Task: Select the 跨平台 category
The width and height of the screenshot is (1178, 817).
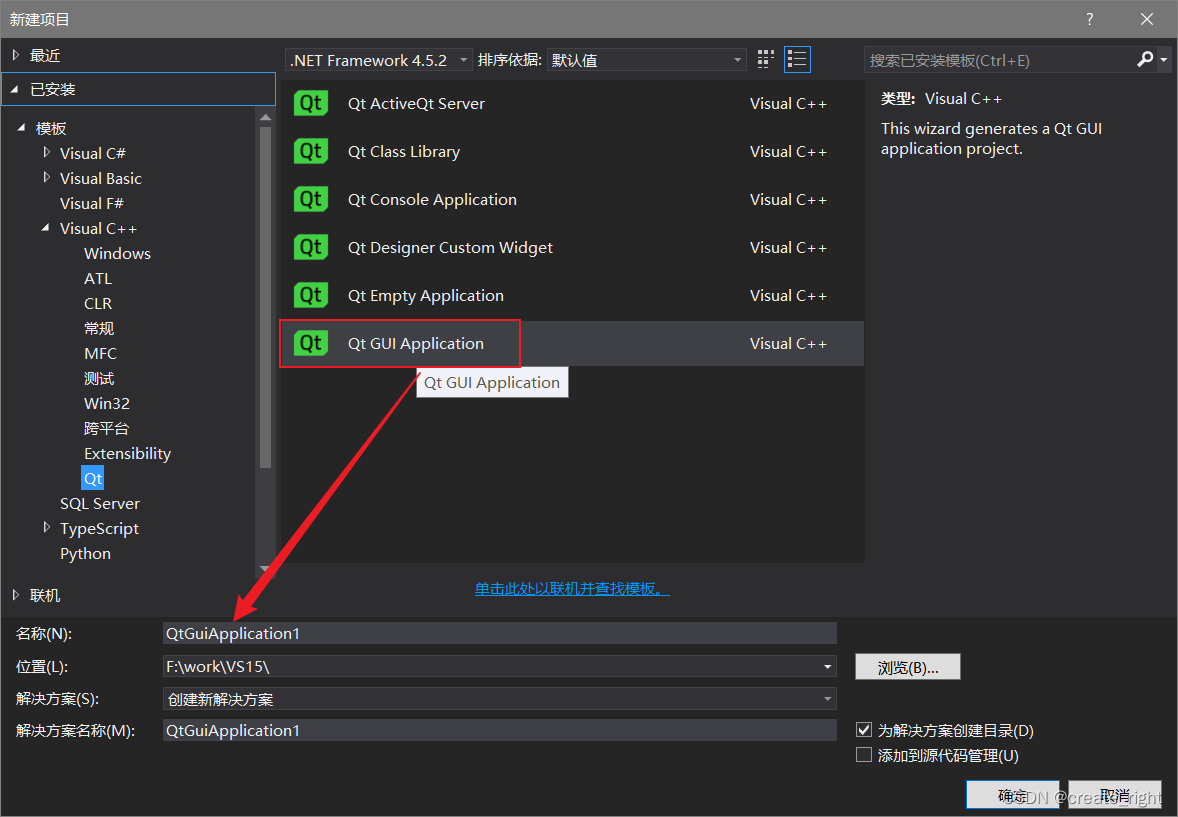Action: pyautogui.click(x=107, y=428)
